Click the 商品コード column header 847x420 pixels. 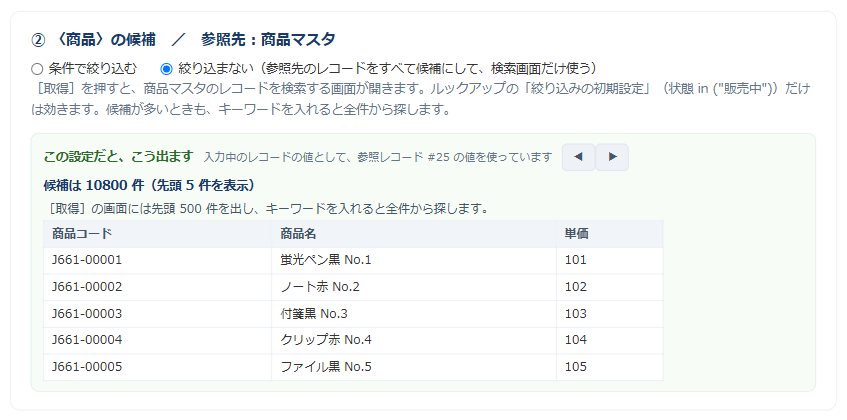157,234
